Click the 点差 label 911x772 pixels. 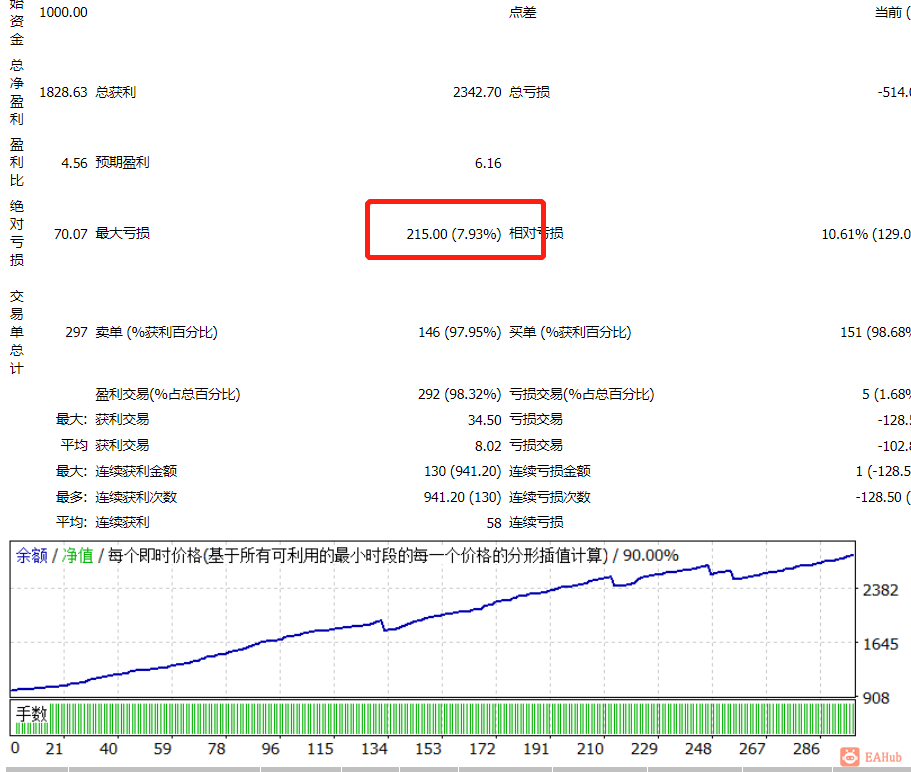(522, 12)
